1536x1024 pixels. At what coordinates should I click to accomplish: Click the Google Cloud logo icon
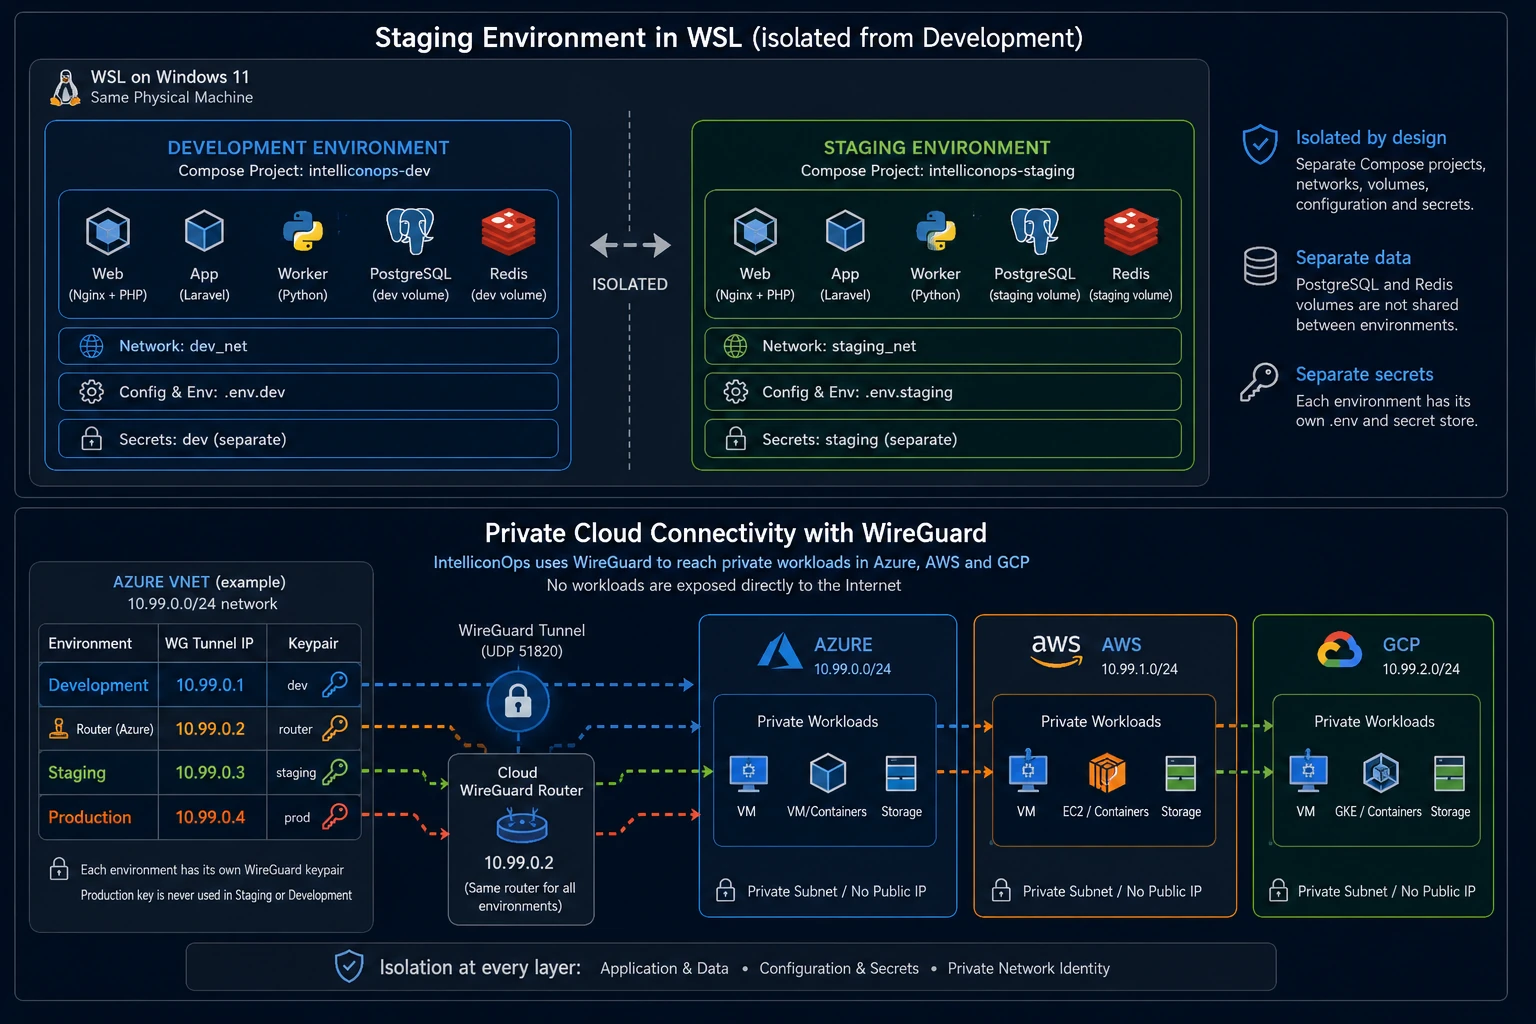pos(1339,650)
